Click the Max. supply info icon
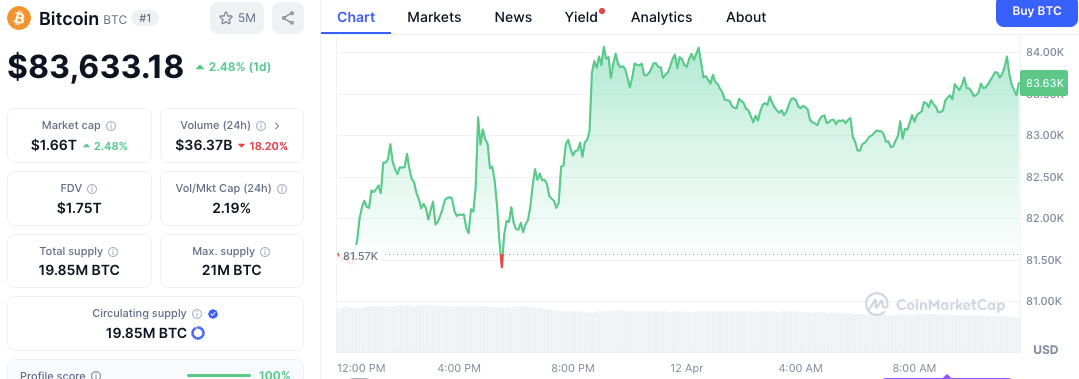This screenshot has width=1079, height=379. [265, 252]
